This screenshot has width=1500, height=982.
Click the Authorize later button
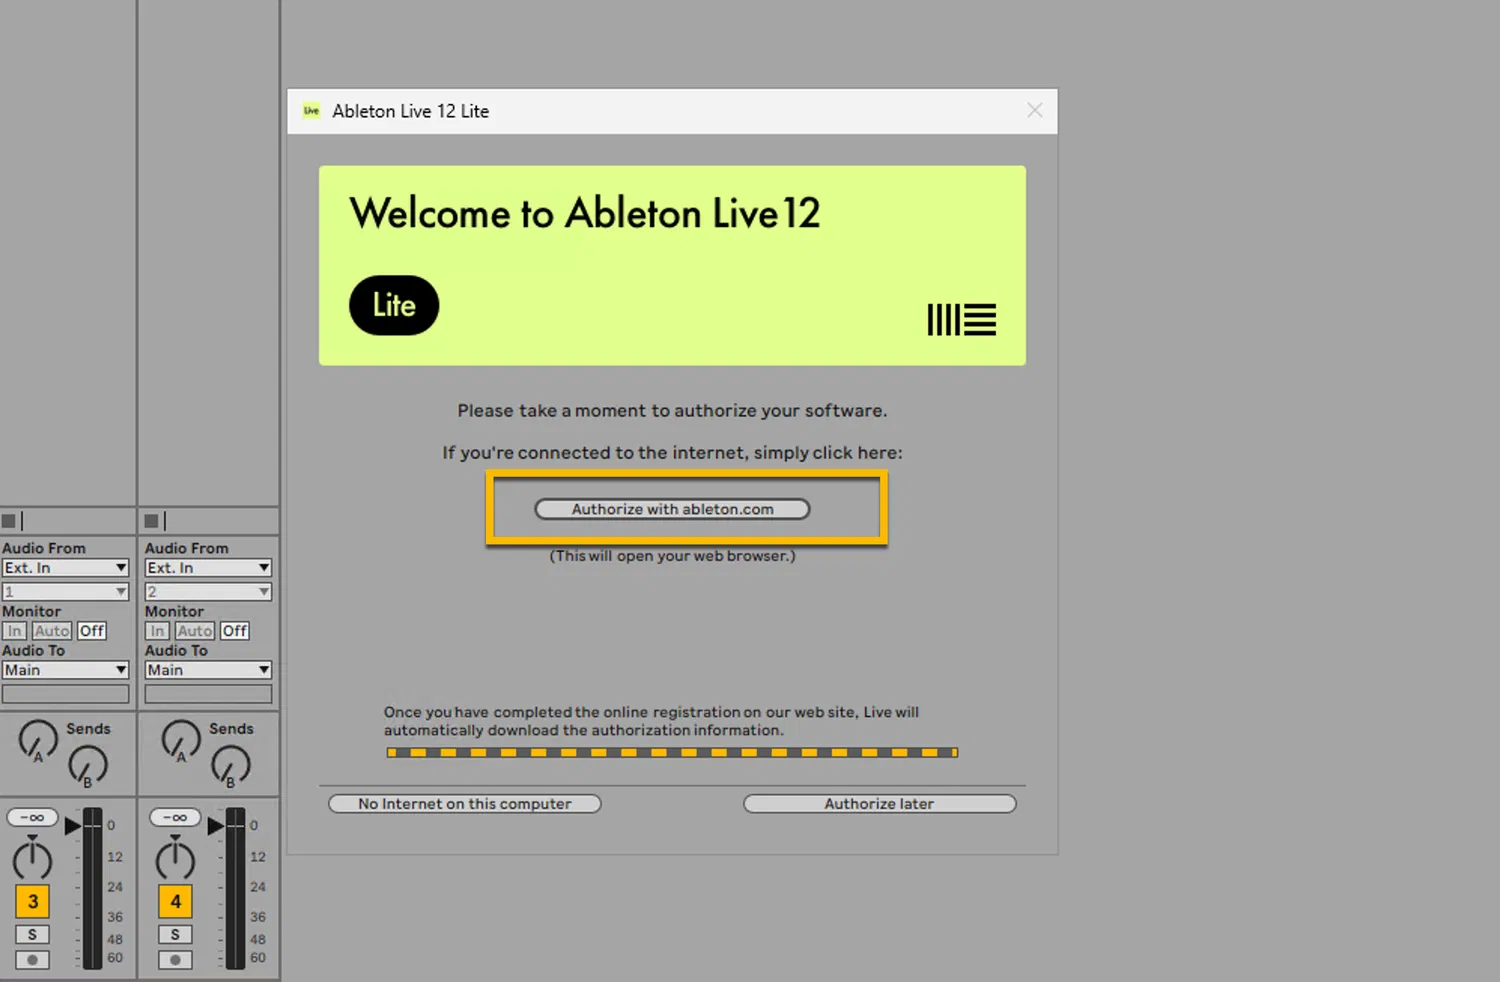tap(879, 804)
